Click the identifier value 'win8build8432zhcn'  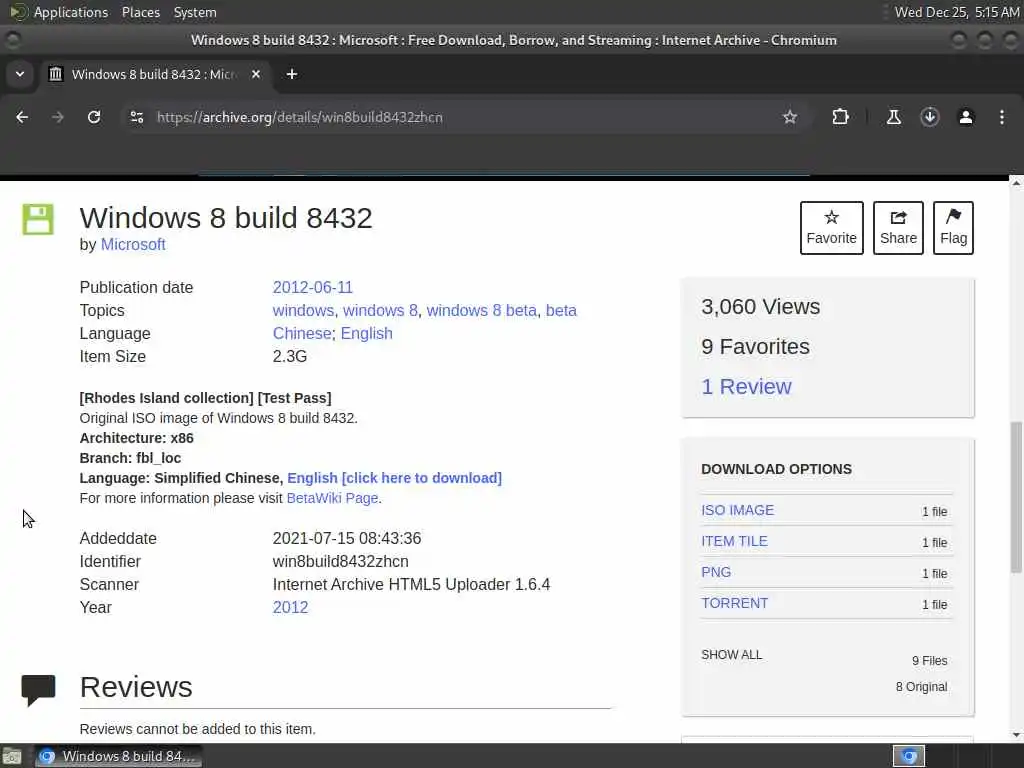click(340, 562)
